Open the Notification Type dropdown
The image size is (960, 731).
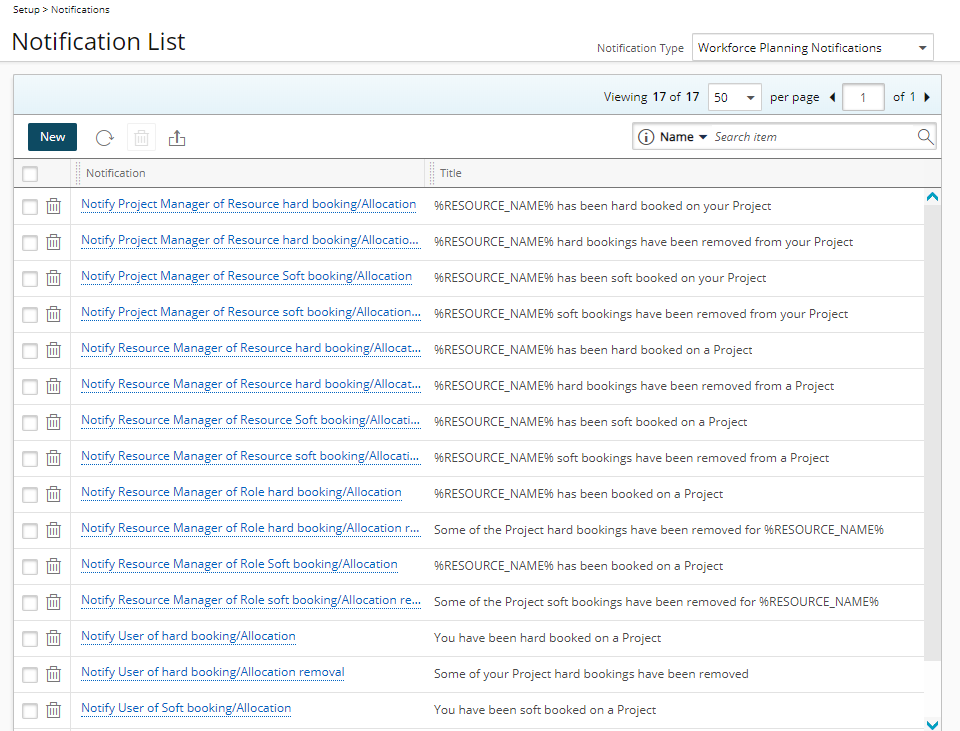[813, 48]
